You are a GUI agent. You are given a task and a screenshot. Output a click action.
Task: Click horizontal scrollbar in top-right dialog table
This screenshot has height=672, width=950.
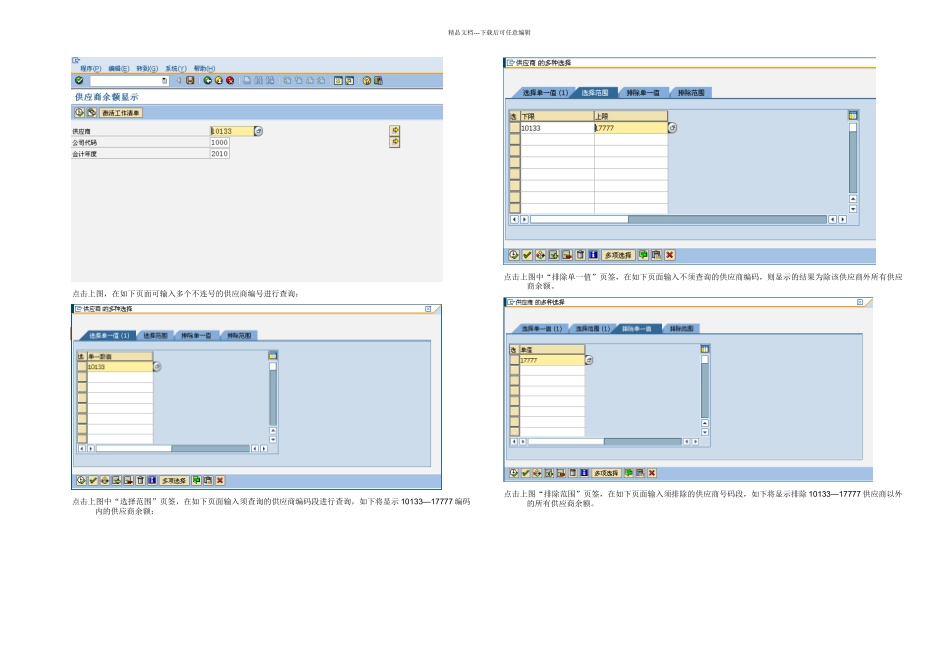tap(678, 219)
